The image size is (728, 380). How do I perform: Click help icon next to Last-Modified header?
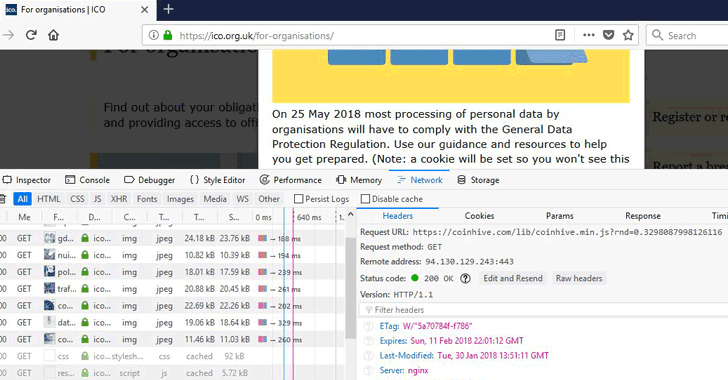click(368, 356)
